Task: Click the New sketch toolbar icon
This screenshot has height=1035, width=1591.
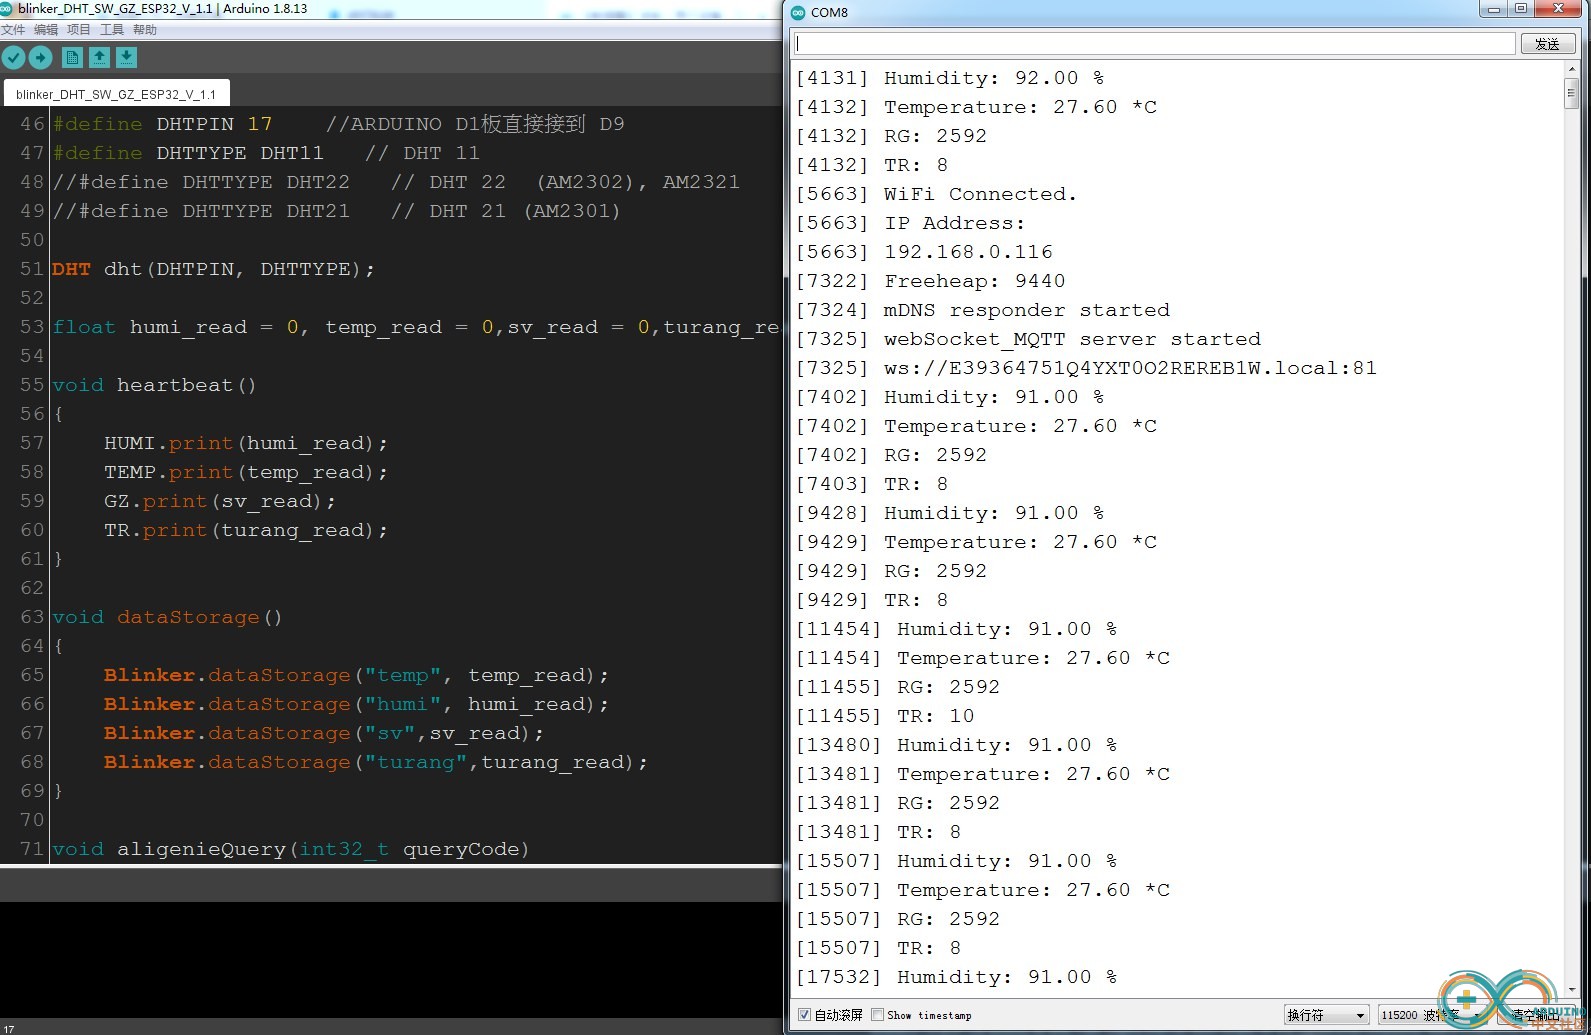Action: (72, 58)
